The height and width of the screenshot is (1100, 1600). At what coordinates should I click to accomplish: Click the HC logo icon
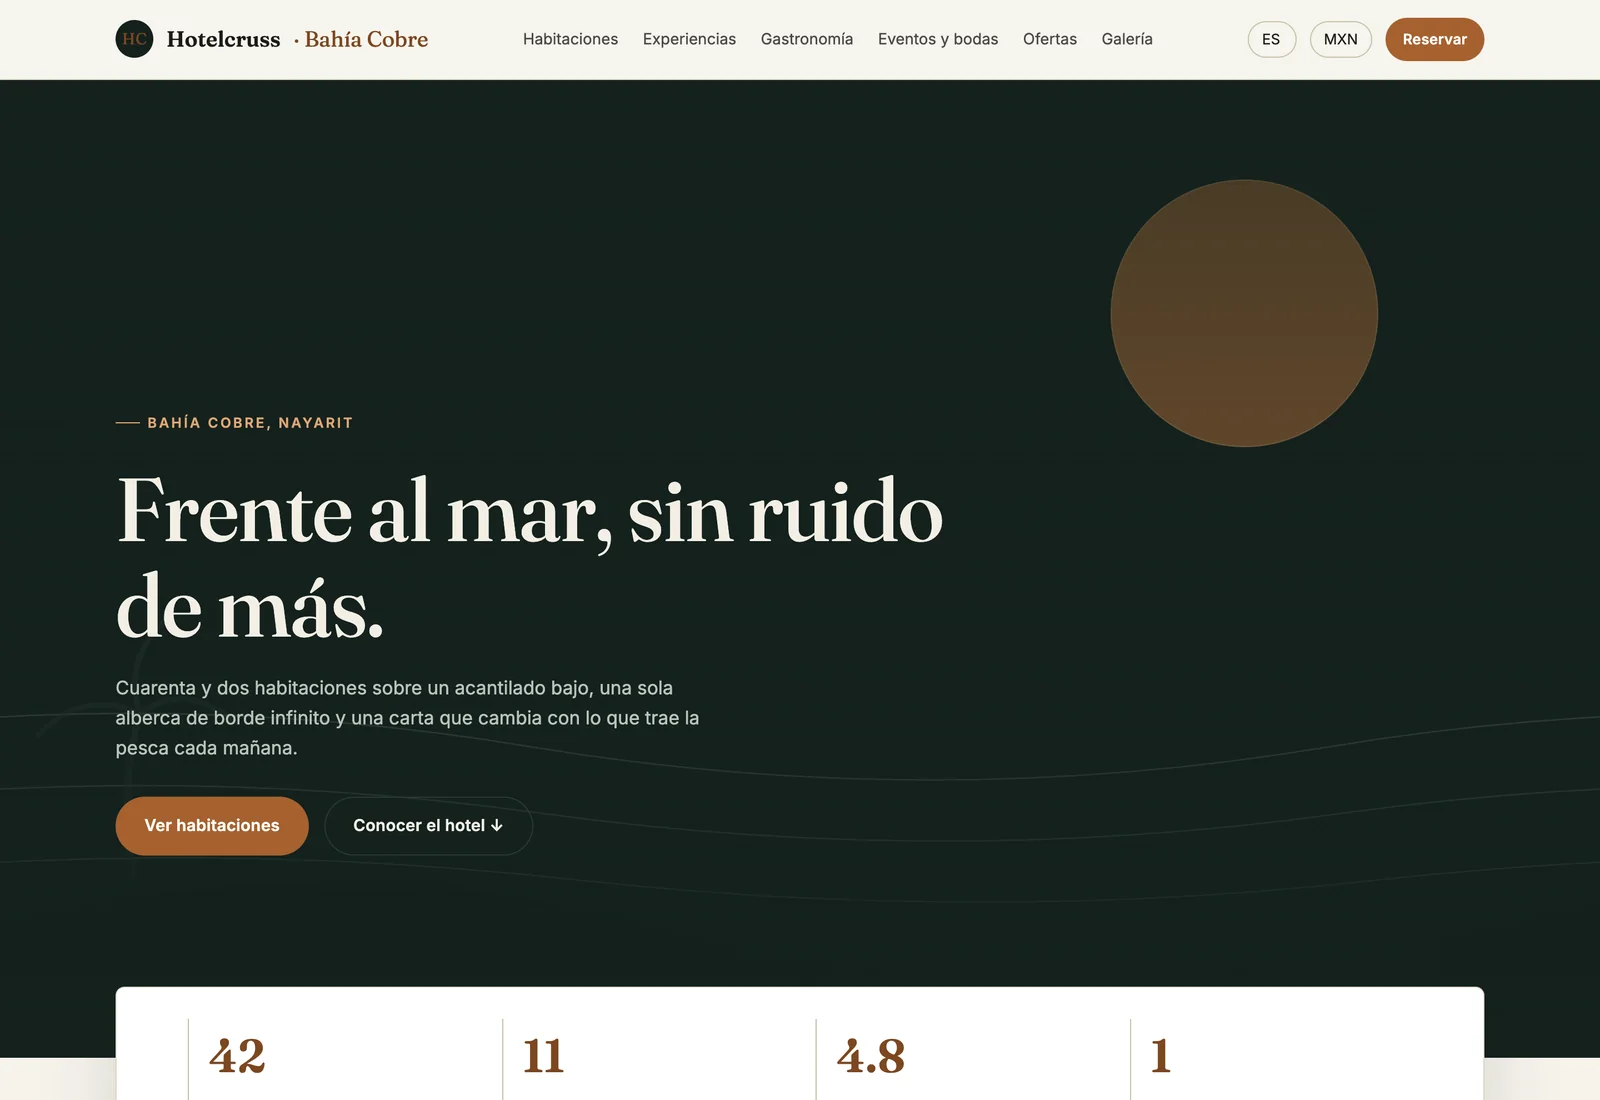tap(134, 39)
